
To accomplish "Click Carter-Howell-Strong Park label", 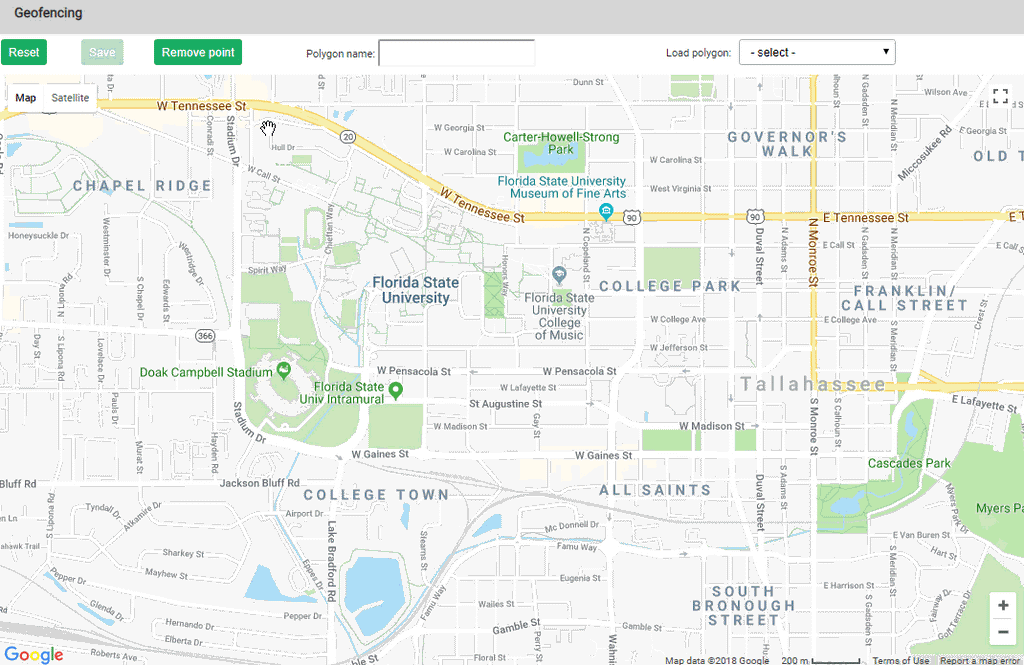I will [561, 143].
